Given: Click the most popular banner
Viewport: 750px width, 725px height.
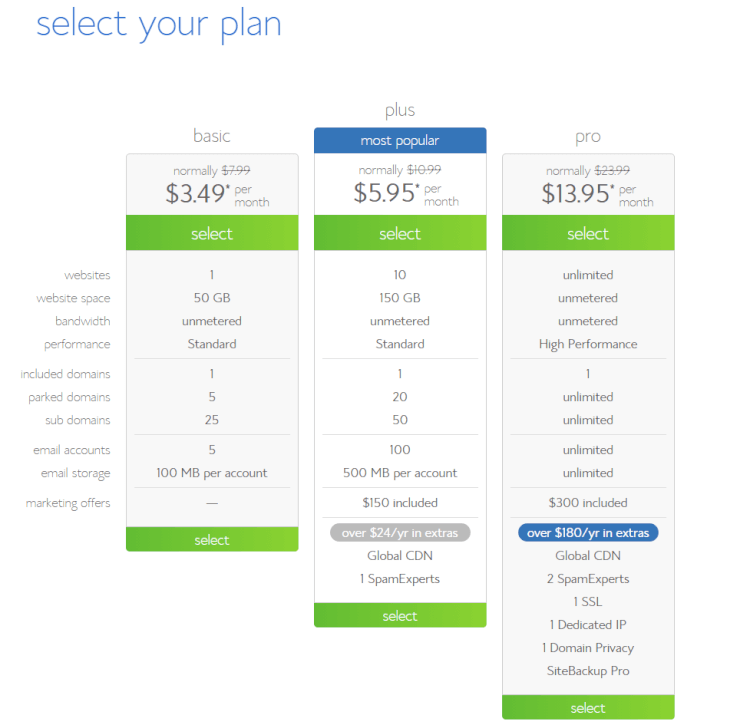Looking at the screenshot, I should point(400,141).
